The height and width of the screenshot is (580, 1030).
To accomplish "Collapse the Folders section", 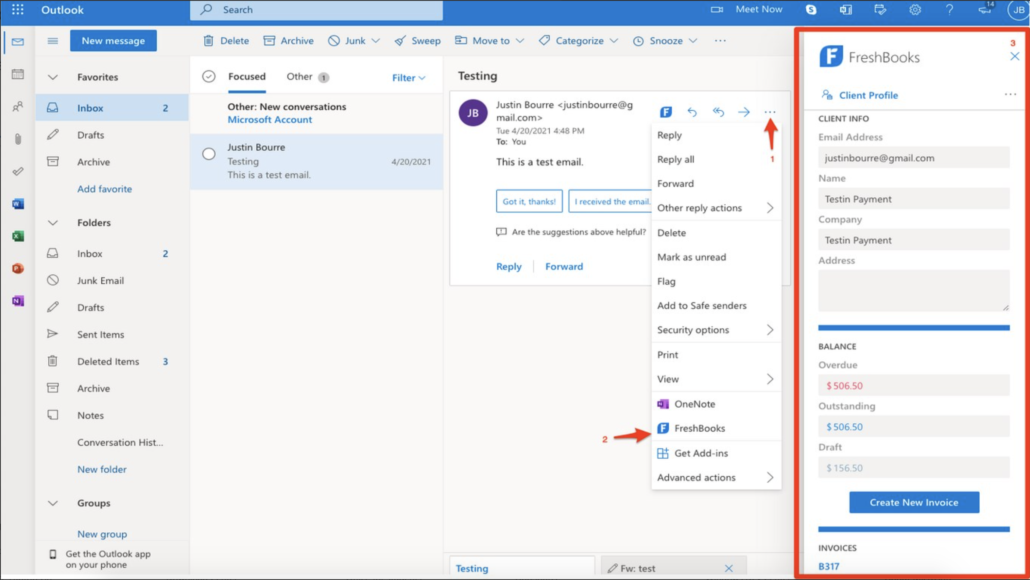I will (53, 223).
